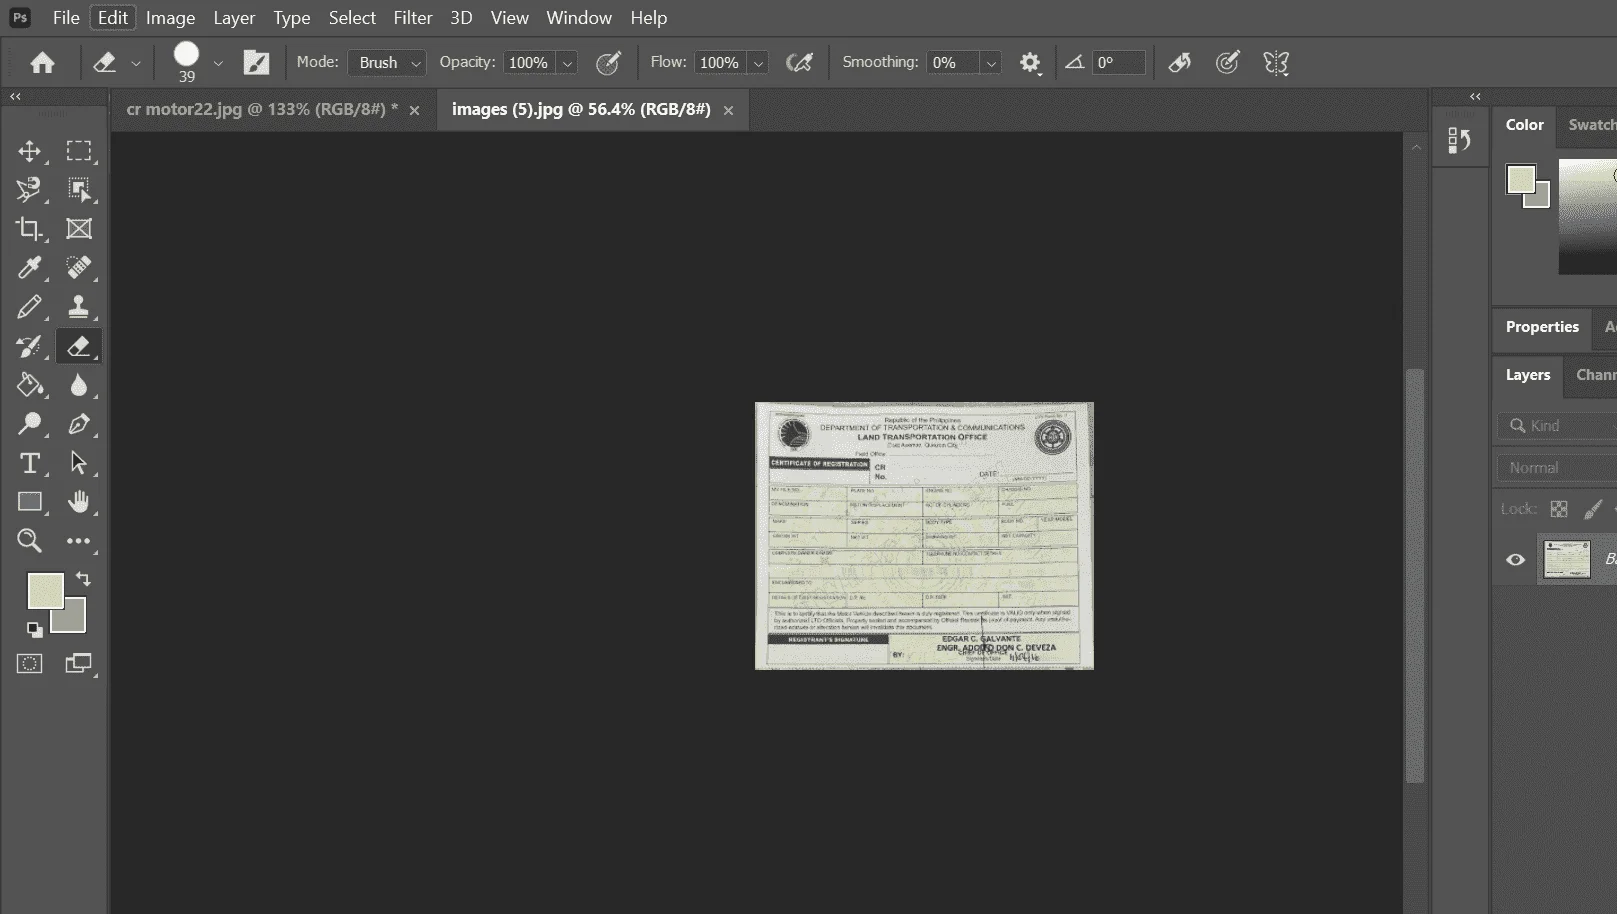
Task: Switch to the Swatches panel tab
Action: pyautogui.click(x=1592, y=125)
